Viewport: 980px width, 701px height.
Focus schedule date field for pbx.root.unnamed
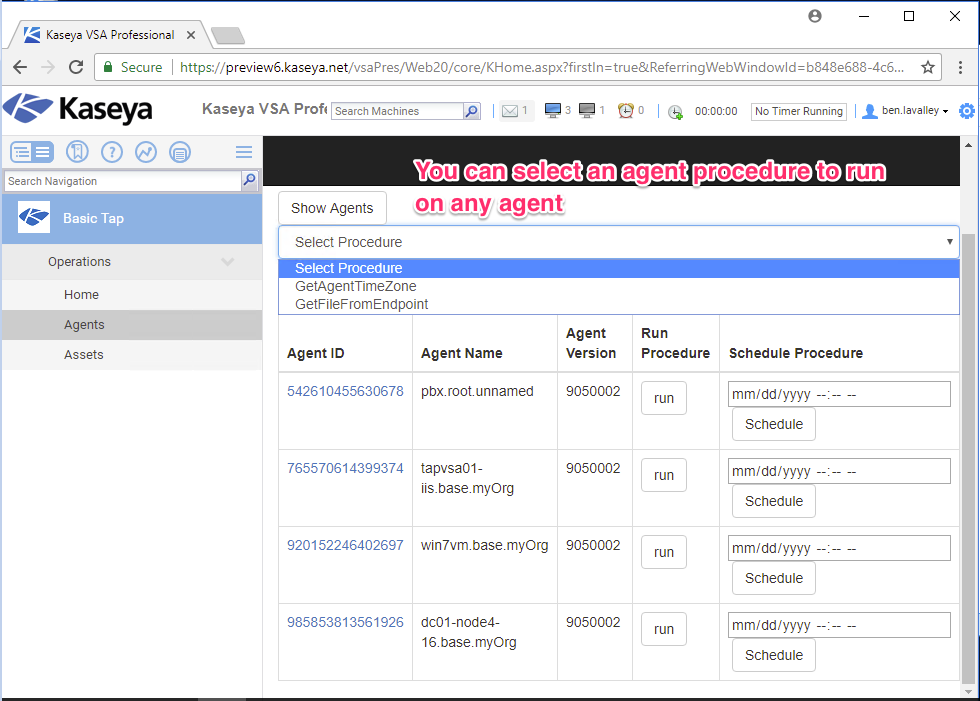click(x=839, y=394)
